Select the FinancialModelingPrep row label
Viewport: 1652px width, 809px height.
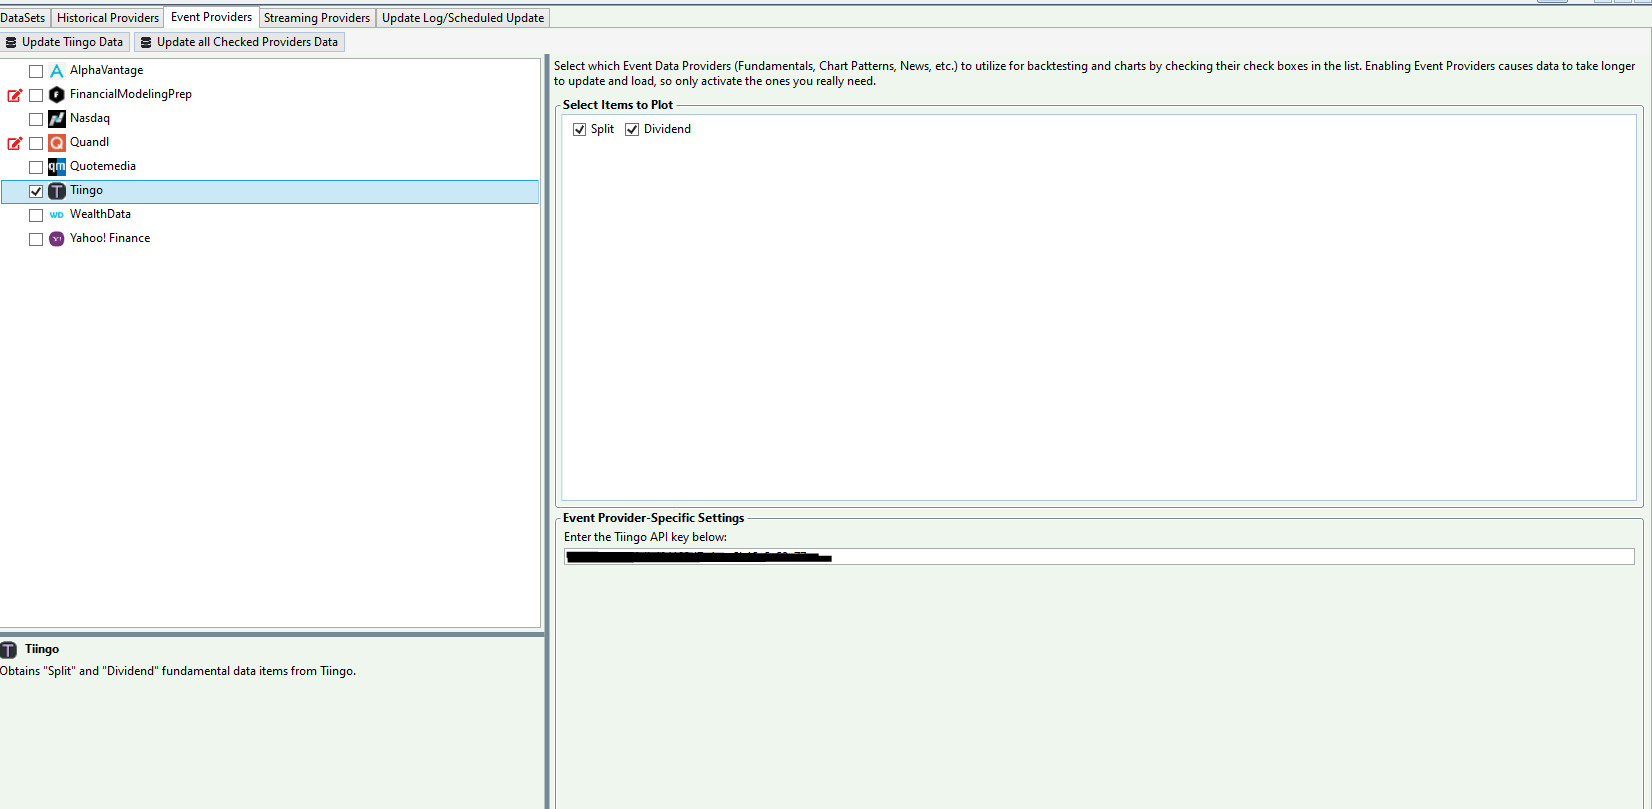[131, 94]
